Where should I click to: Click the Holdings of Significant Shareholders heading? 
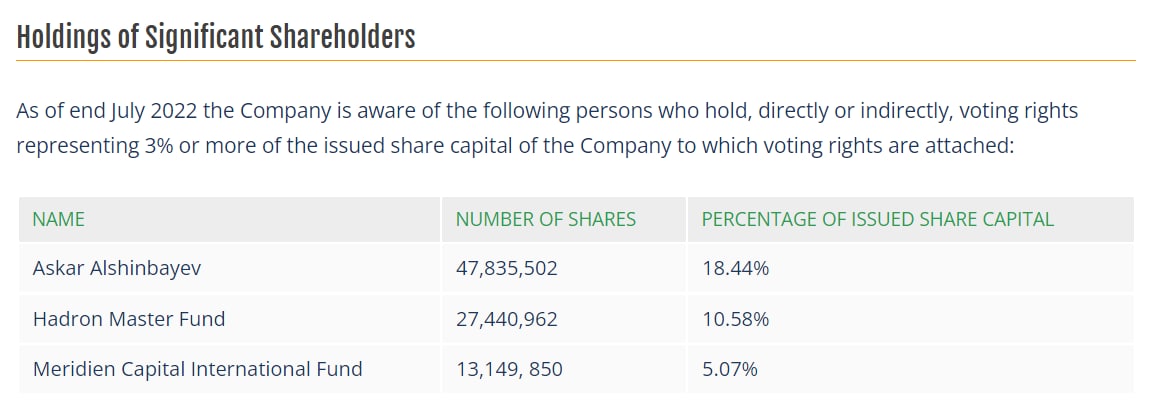tap(216, 37)
